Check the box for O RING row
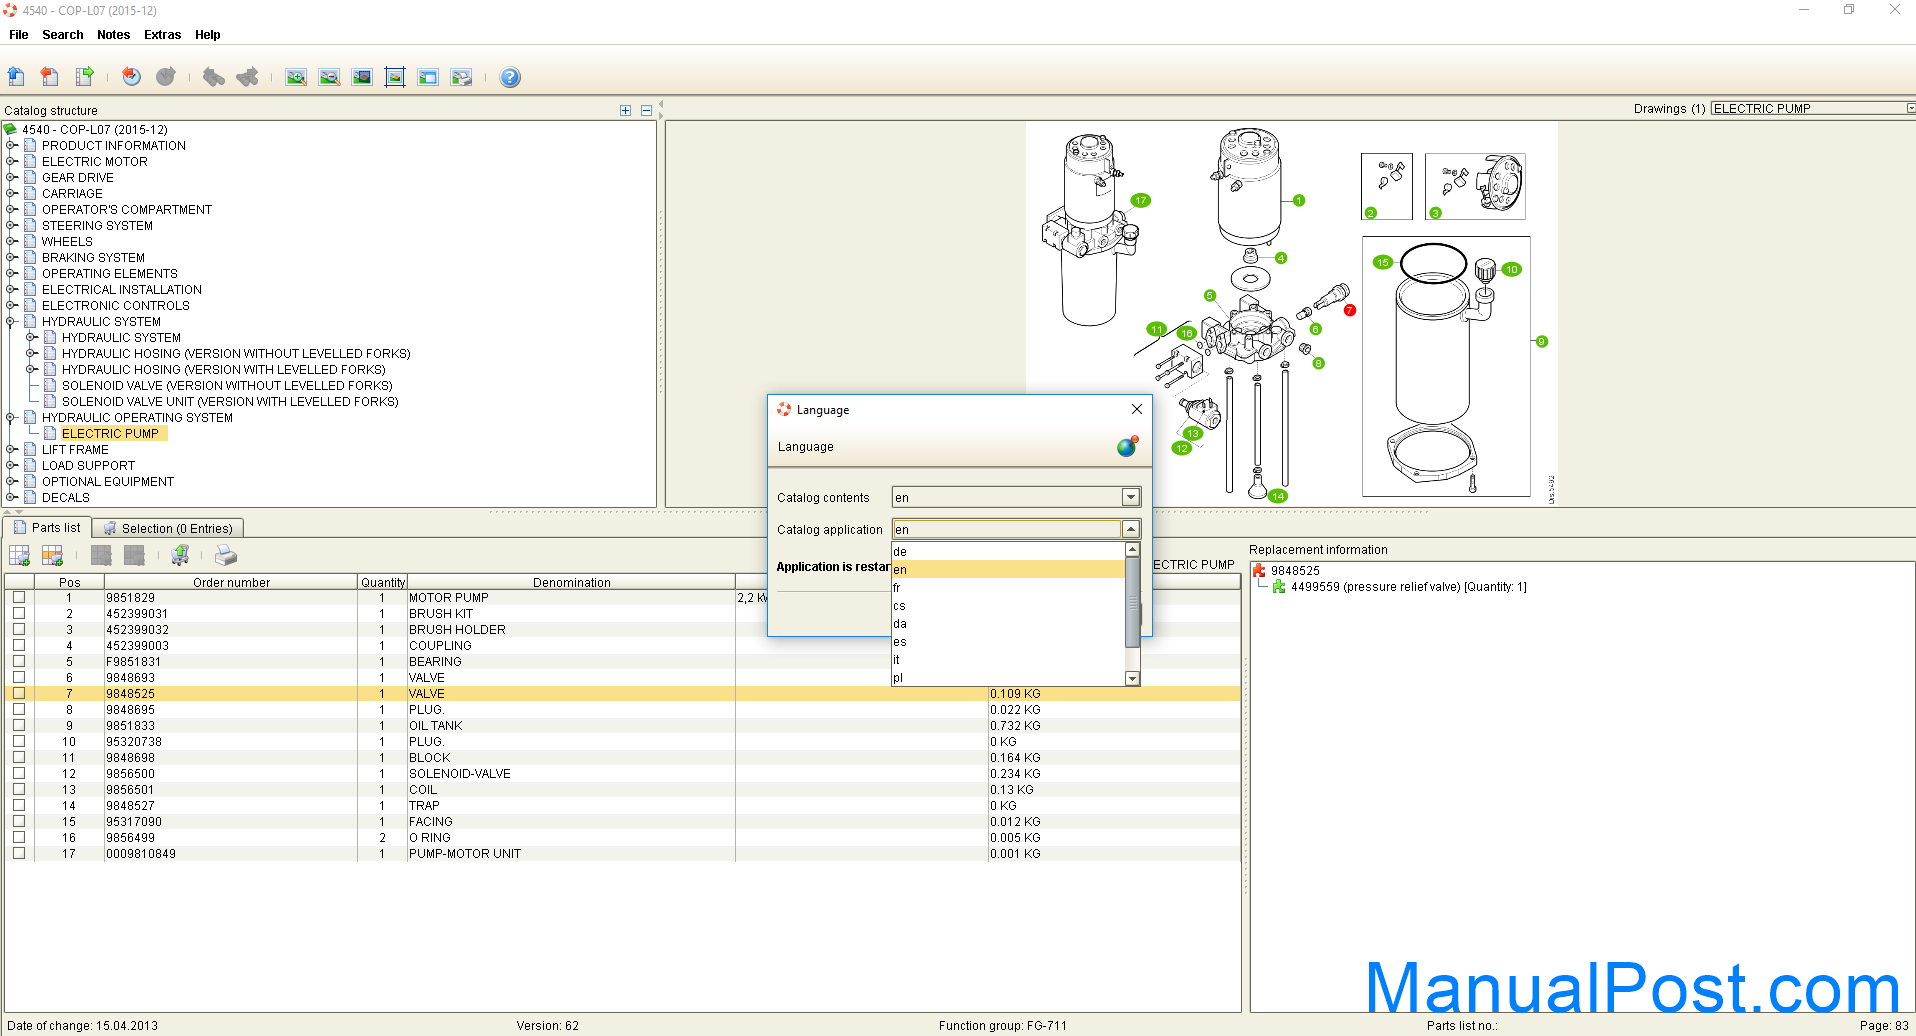 pyautogui.click(x=19, y=837)
